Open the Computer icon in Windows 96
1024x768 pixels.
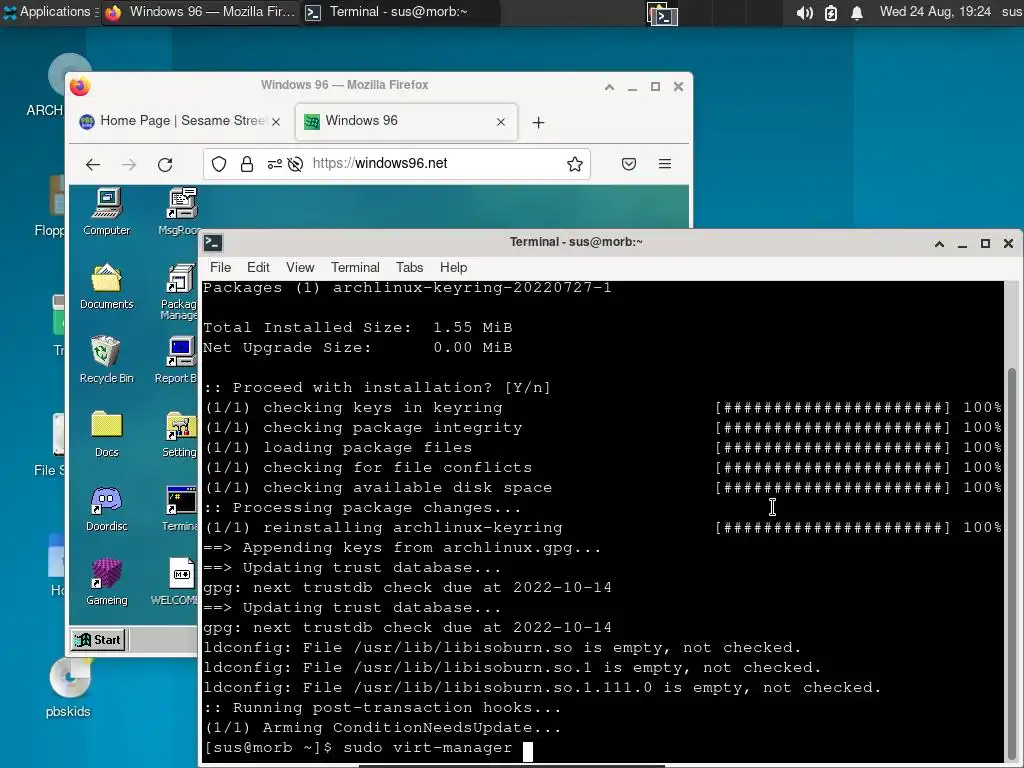[x=106, y=212]
